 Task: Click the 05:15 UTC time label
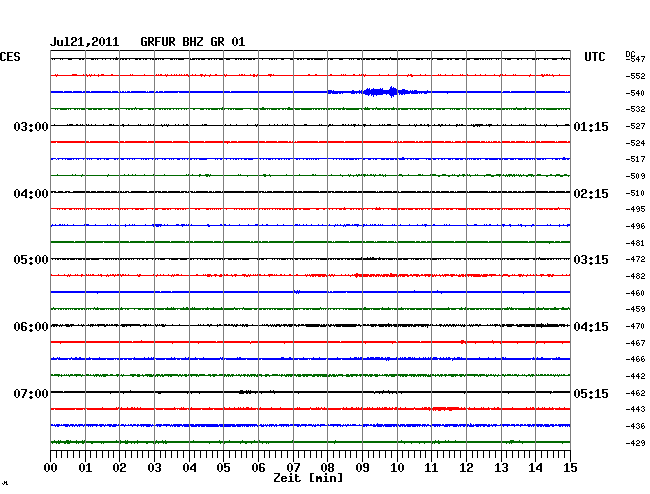(591, 393)
